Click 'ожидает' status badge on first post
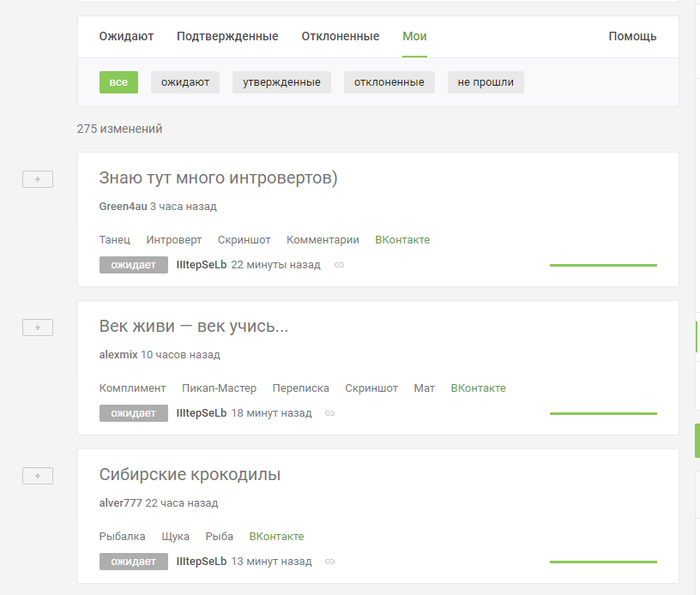The height and width of the screenshot is (595, 700). click(x=133, y=265)
